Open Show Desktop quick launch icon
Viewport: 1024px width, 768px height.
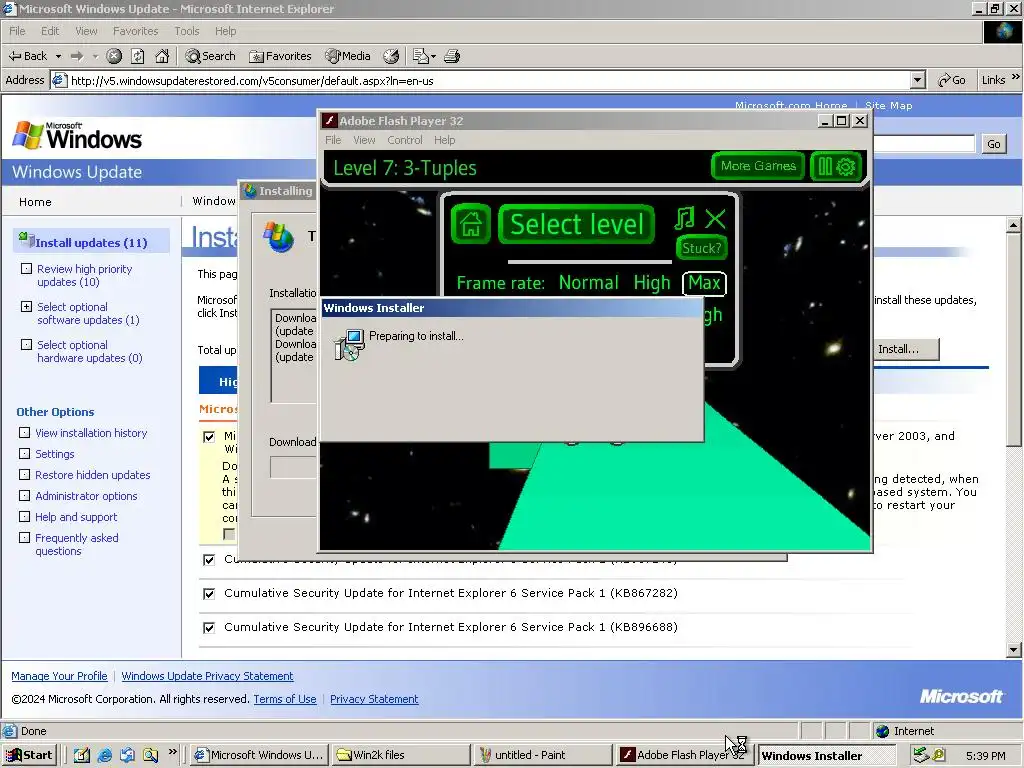point(82,755)
